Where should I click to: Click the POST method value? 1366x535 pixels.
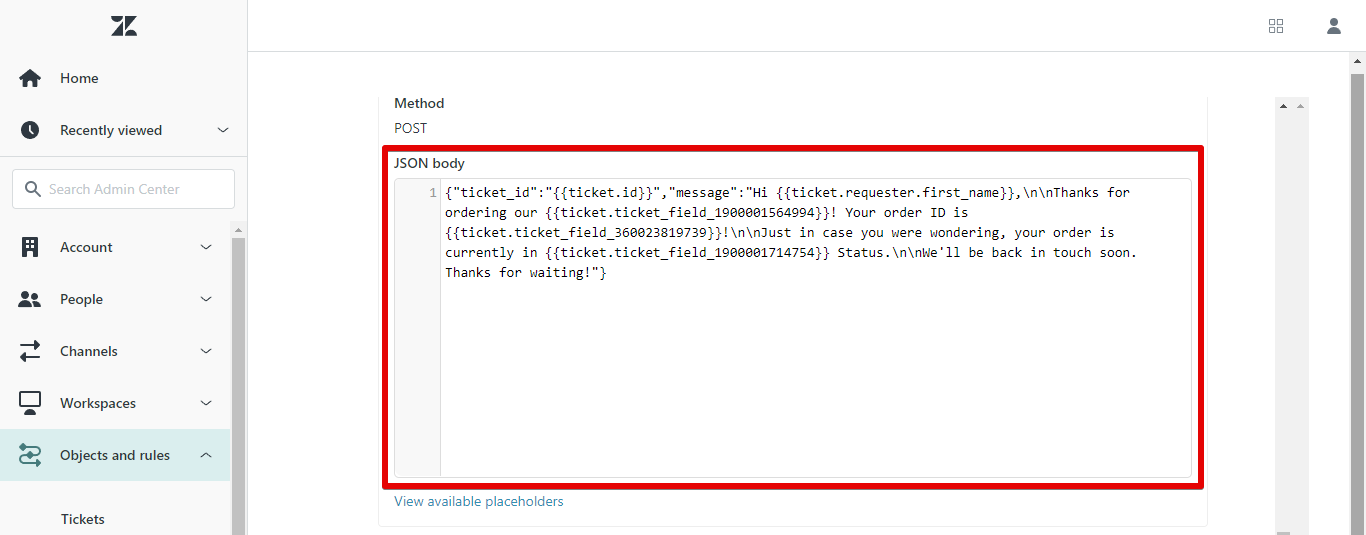tap(410, 128)
